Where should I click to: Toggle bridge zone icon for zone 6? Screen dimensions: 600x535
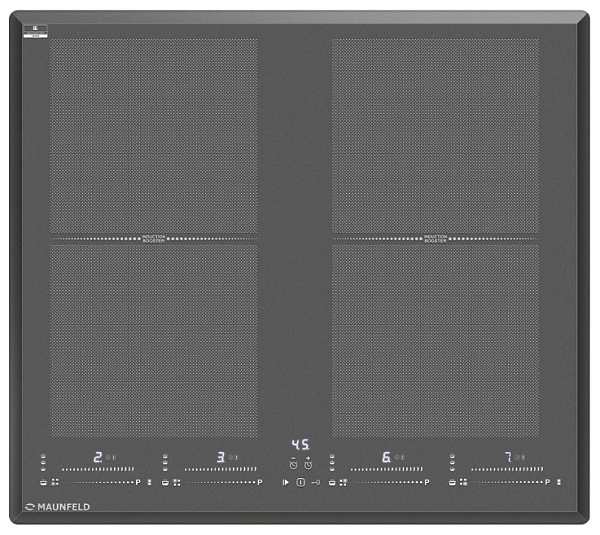coord(343,482)
